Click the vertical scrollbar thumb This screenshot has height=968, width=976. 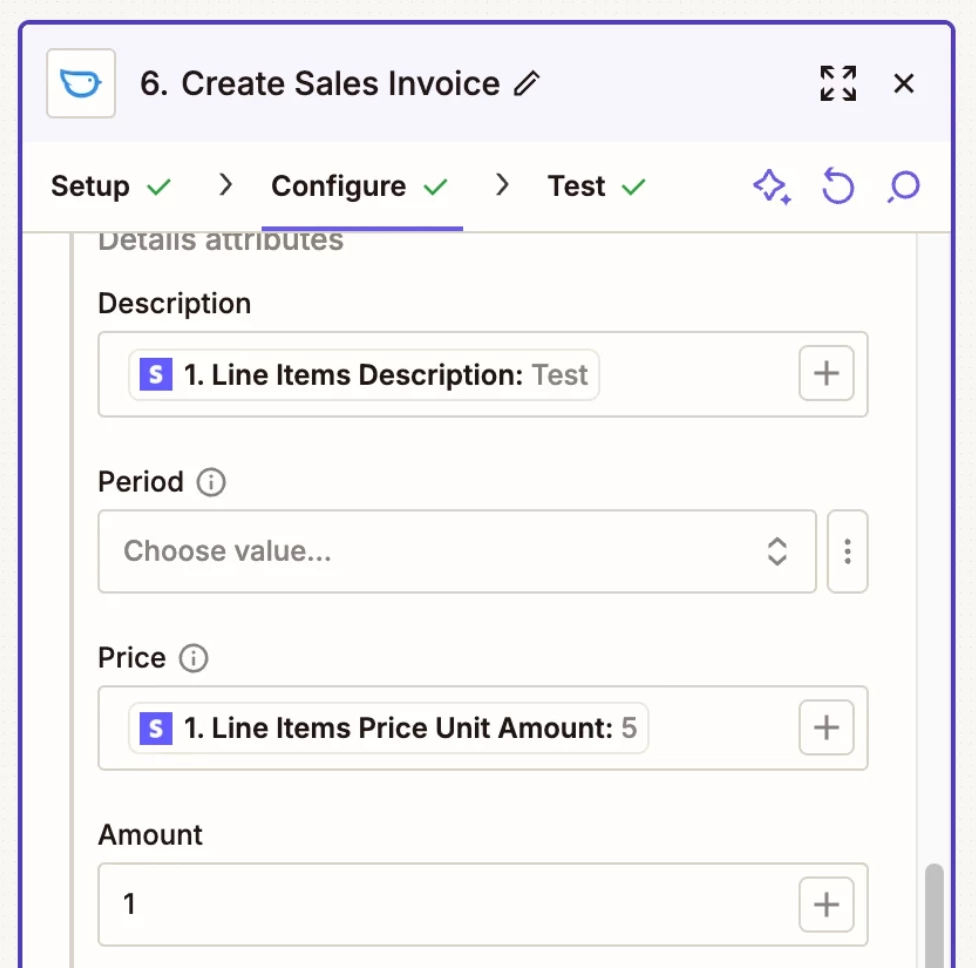[934, 915]
